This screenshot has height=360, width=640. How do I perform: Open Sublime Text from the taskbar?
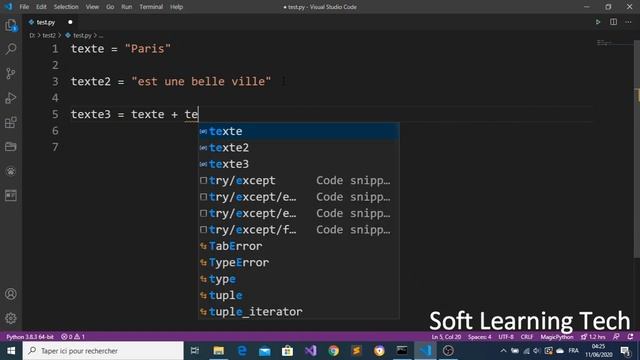coord(356,351)
